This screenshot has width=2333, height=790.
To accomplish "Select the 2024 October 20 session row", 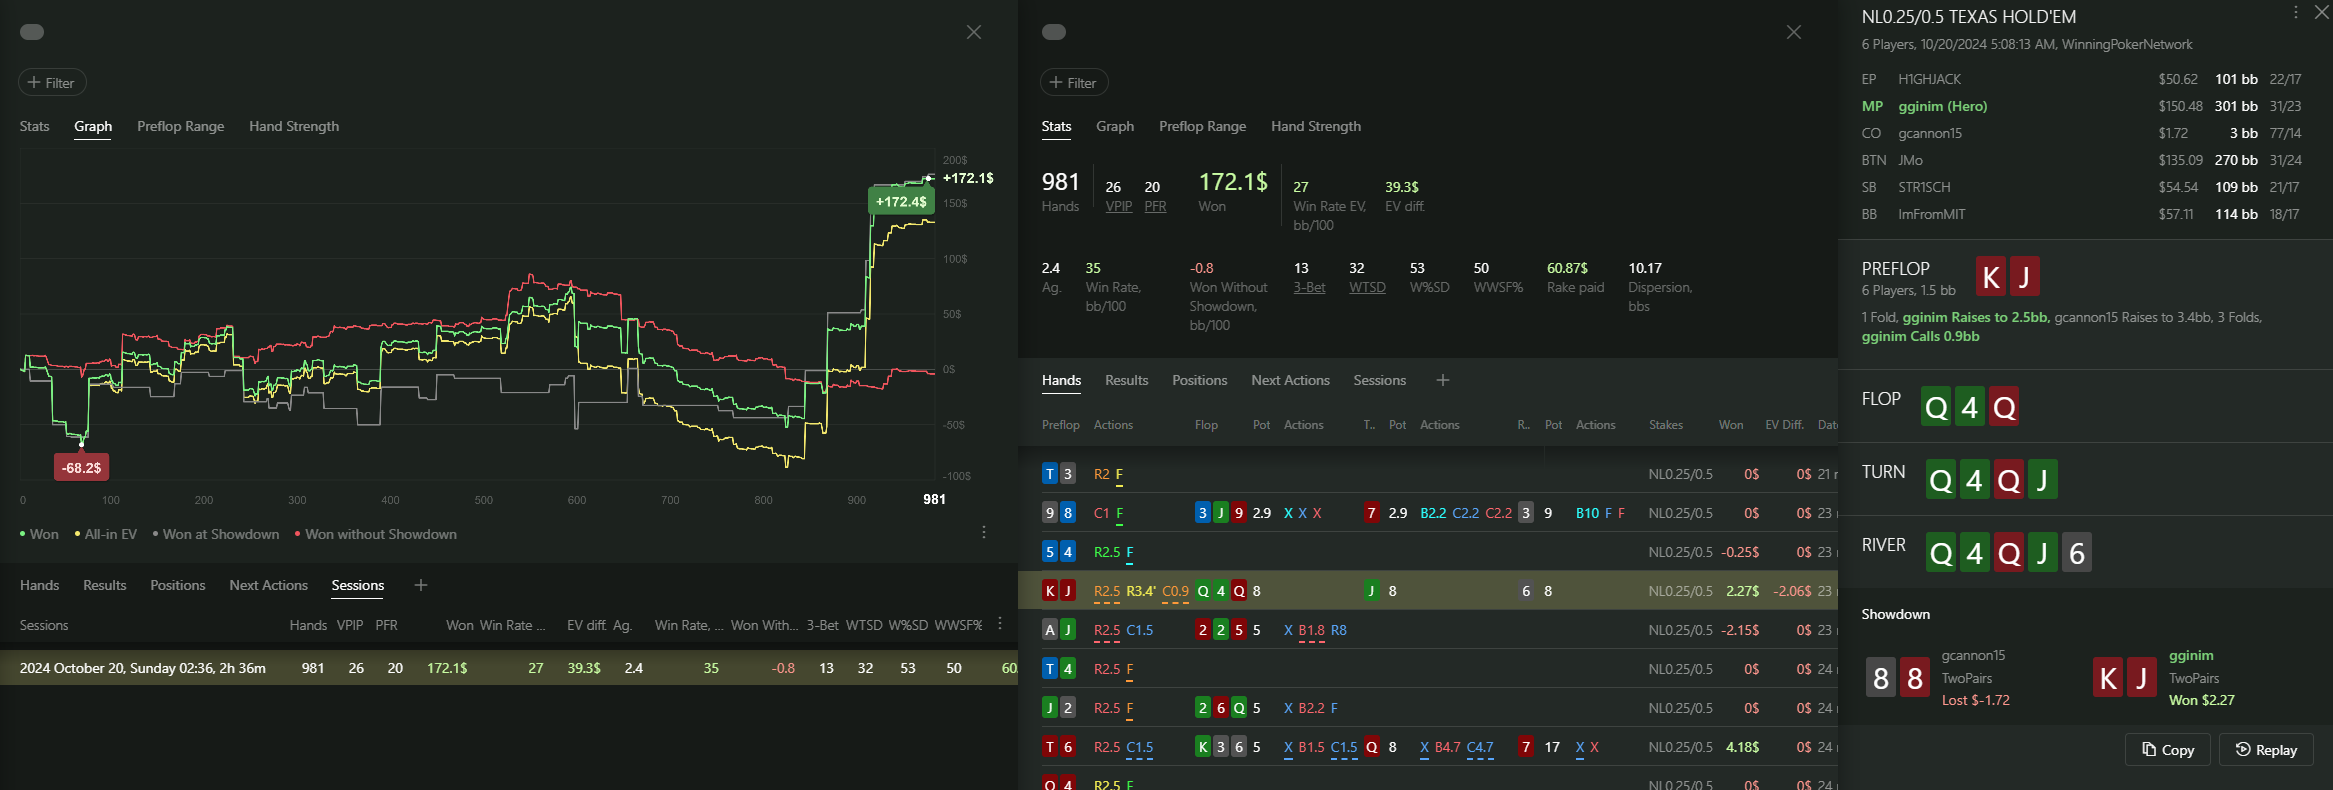I will (509, 668).
